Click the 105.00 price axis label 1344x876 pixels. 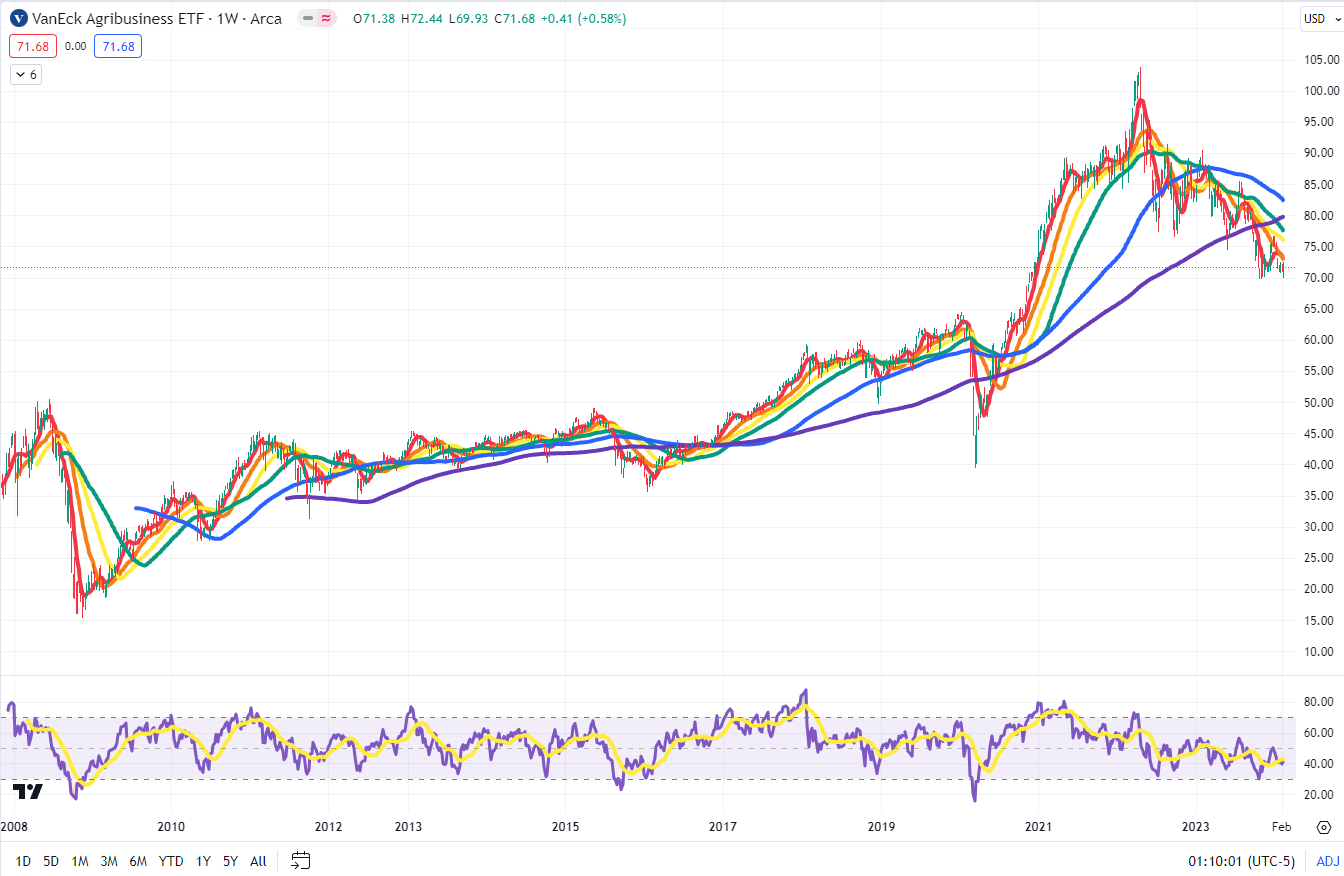[1319, 58]
